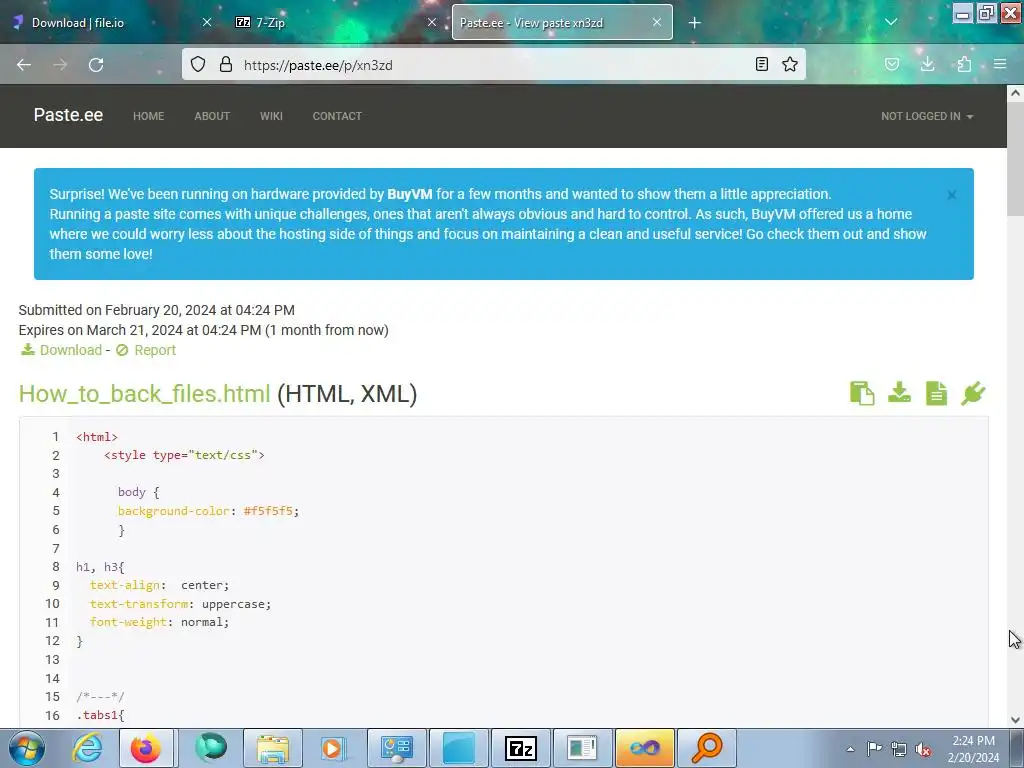Click the bold BuyVM link in banner
This screenshot has width=1024, height=768.
[x=409, y=194]
